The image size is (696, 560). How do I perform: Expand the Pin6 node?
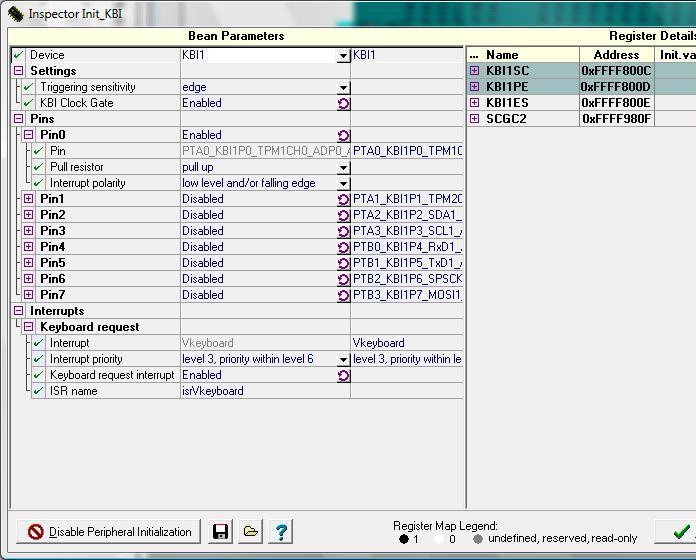[28, 278]
